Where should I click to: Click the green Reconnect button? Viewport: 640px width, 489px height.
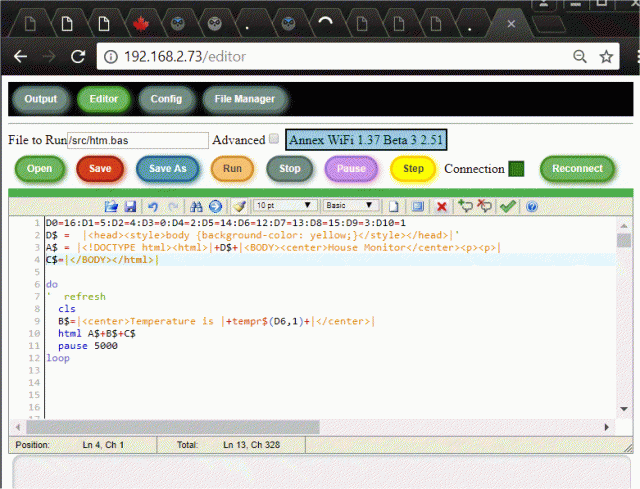(x=577, y=169)
